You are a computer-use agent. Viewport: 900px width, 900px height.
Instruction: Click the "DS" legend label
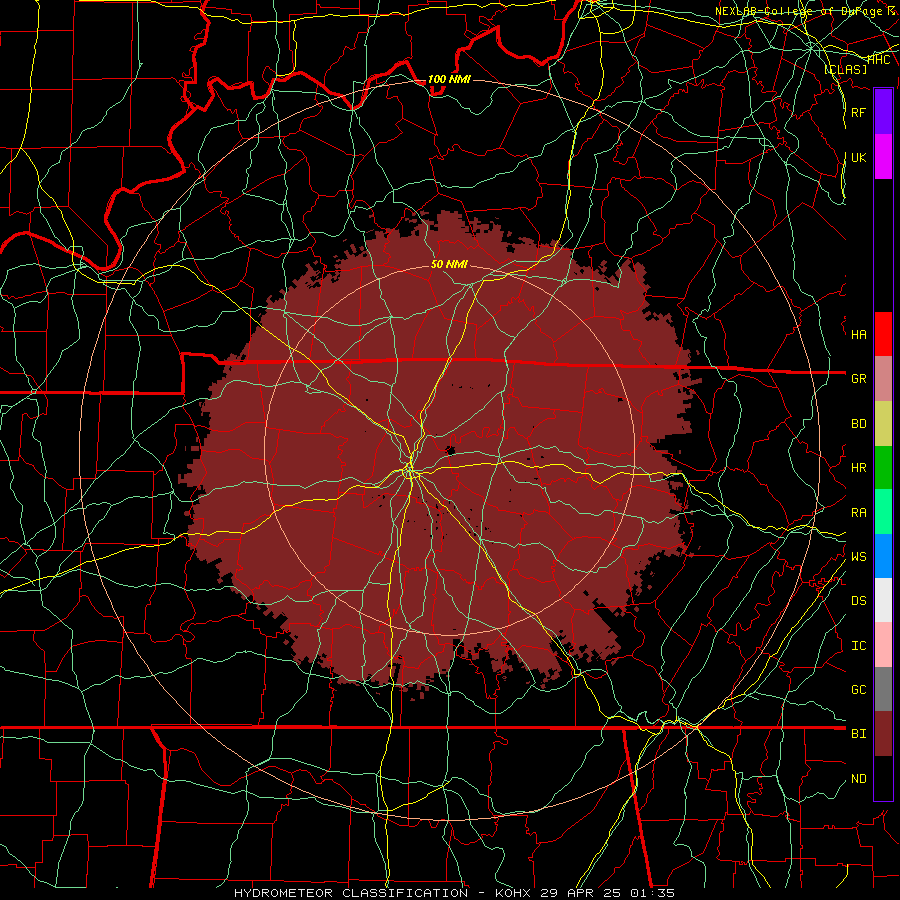(x=858, y=601)
